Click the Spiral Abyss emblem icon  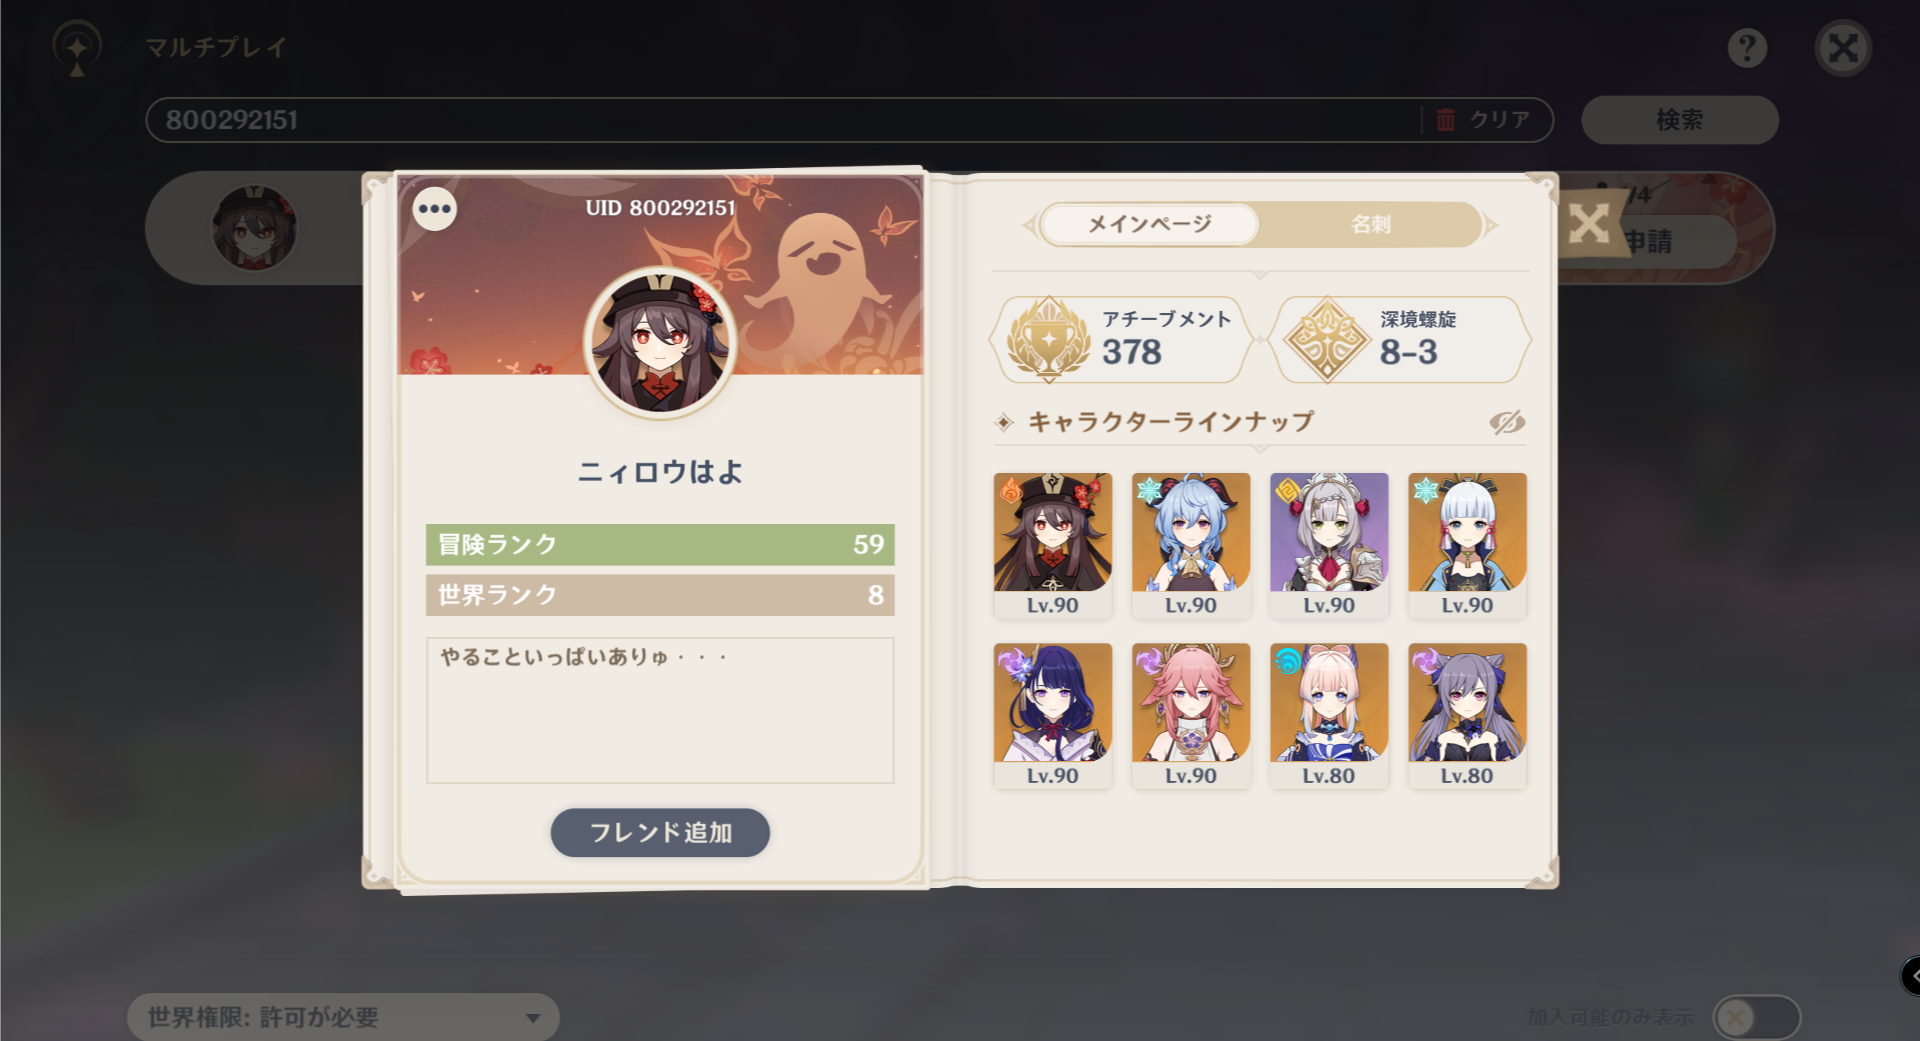pos(1326,340)
